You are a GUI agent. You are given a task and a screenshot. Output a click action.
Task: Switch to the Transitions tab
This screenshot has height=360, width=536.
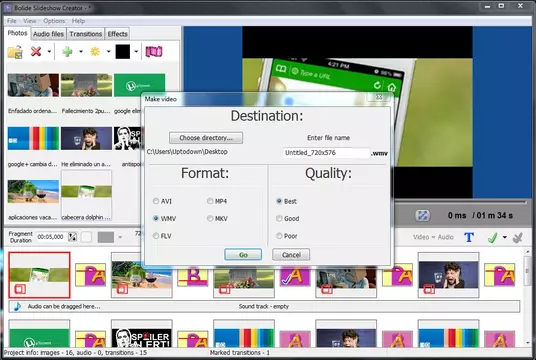coord(85,34)
